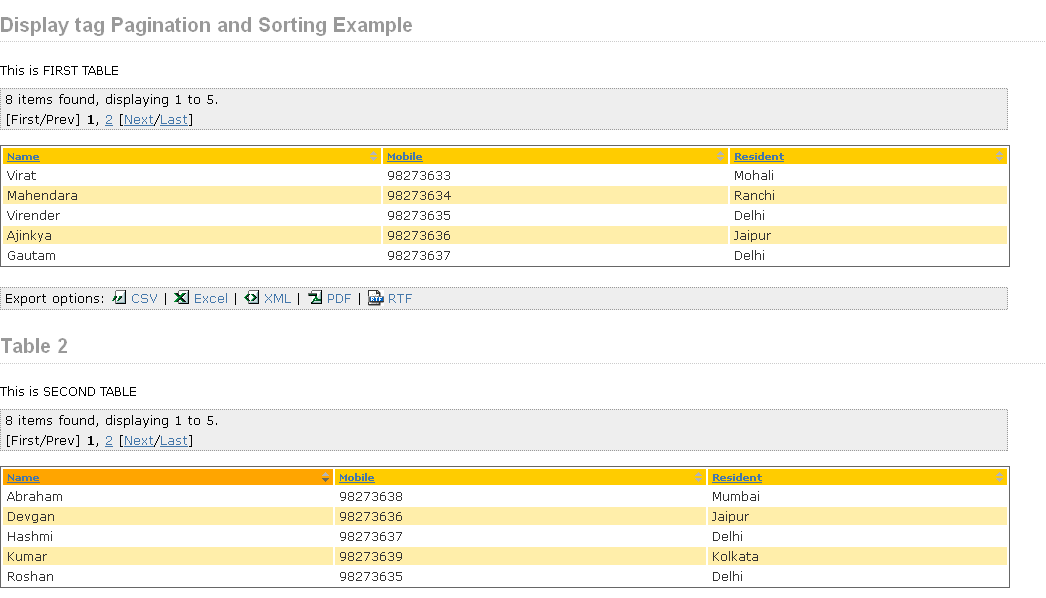Click the Excel export icon
Viewport: 1046px width, 598px height.
tap(181, 298)
